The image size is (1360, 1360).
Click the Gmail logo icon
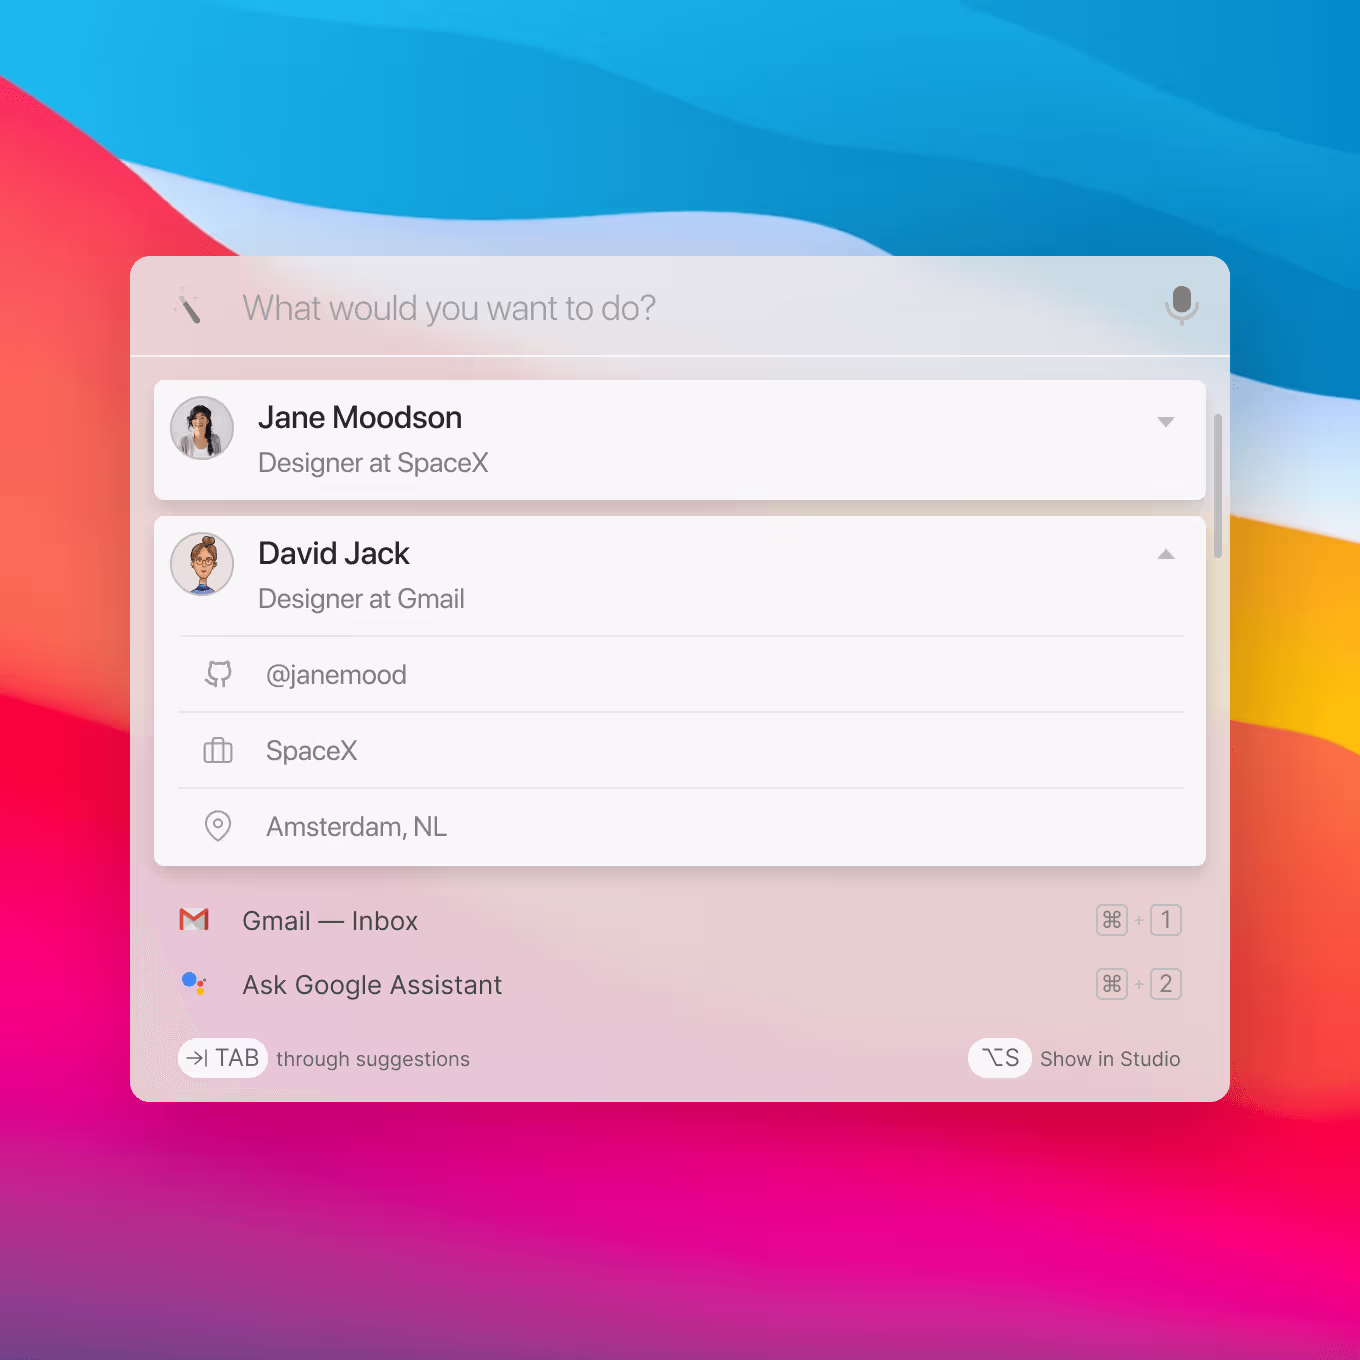[x=194, y=920]
